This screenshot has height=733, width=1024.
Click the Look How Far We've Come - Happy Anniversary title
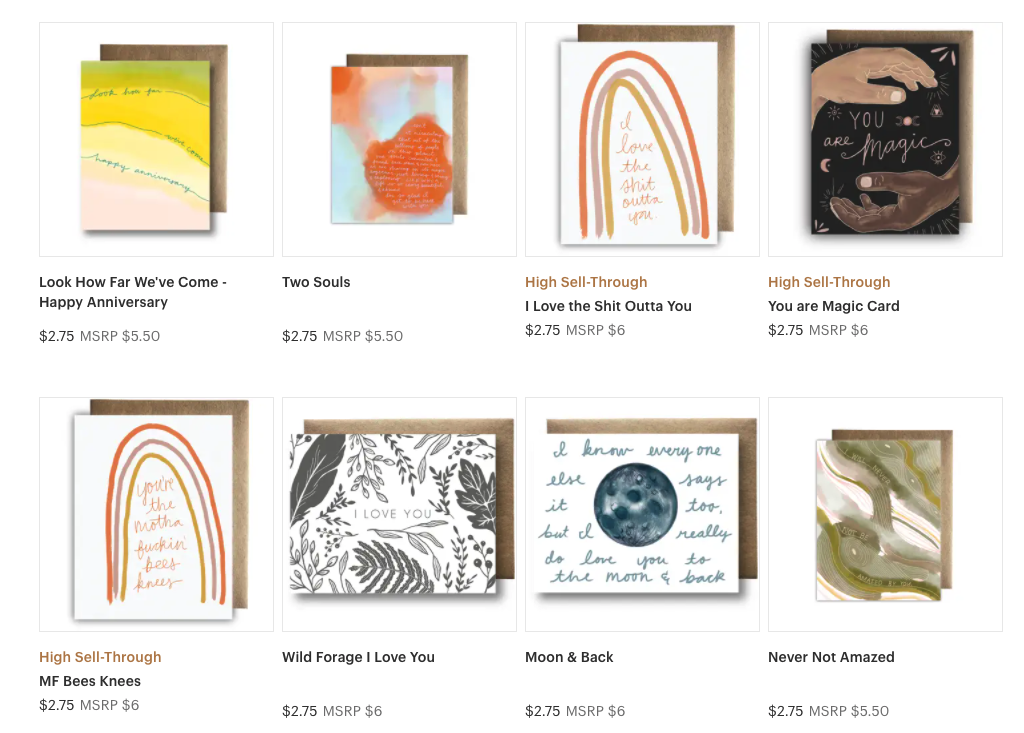click(x=133, y=292)
